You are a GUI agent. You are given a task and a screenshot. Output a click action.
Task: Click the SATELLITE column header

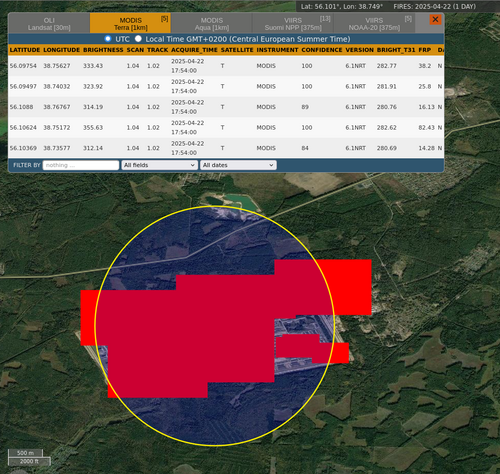pos(237,50)
